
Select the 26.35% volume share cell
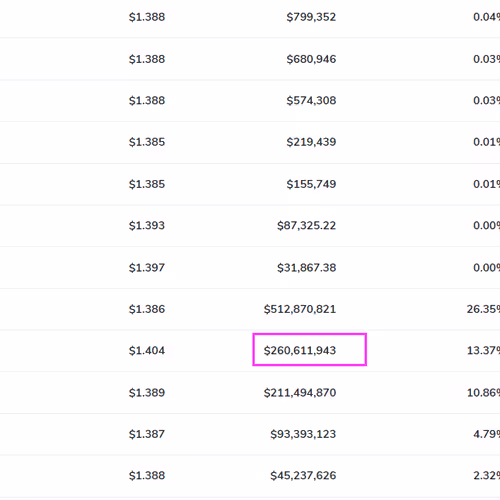483,309
